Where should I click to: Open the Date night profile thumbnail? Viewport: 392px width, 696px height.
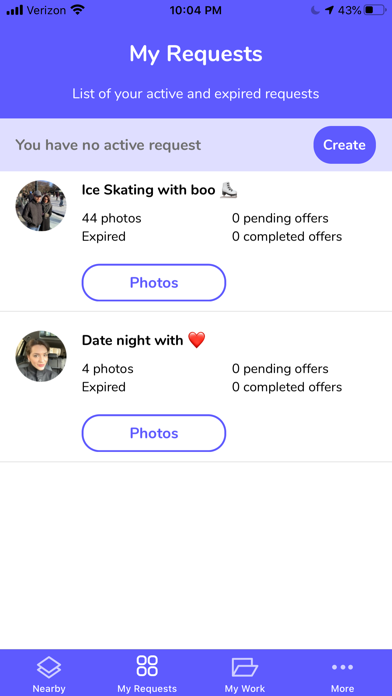tap(41, 356)
